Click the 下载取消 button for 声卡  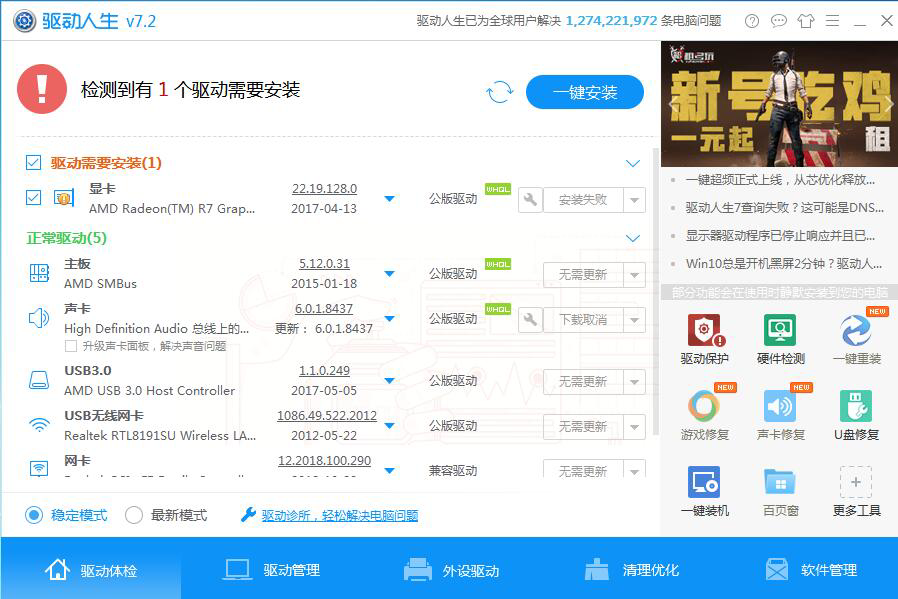583,320
